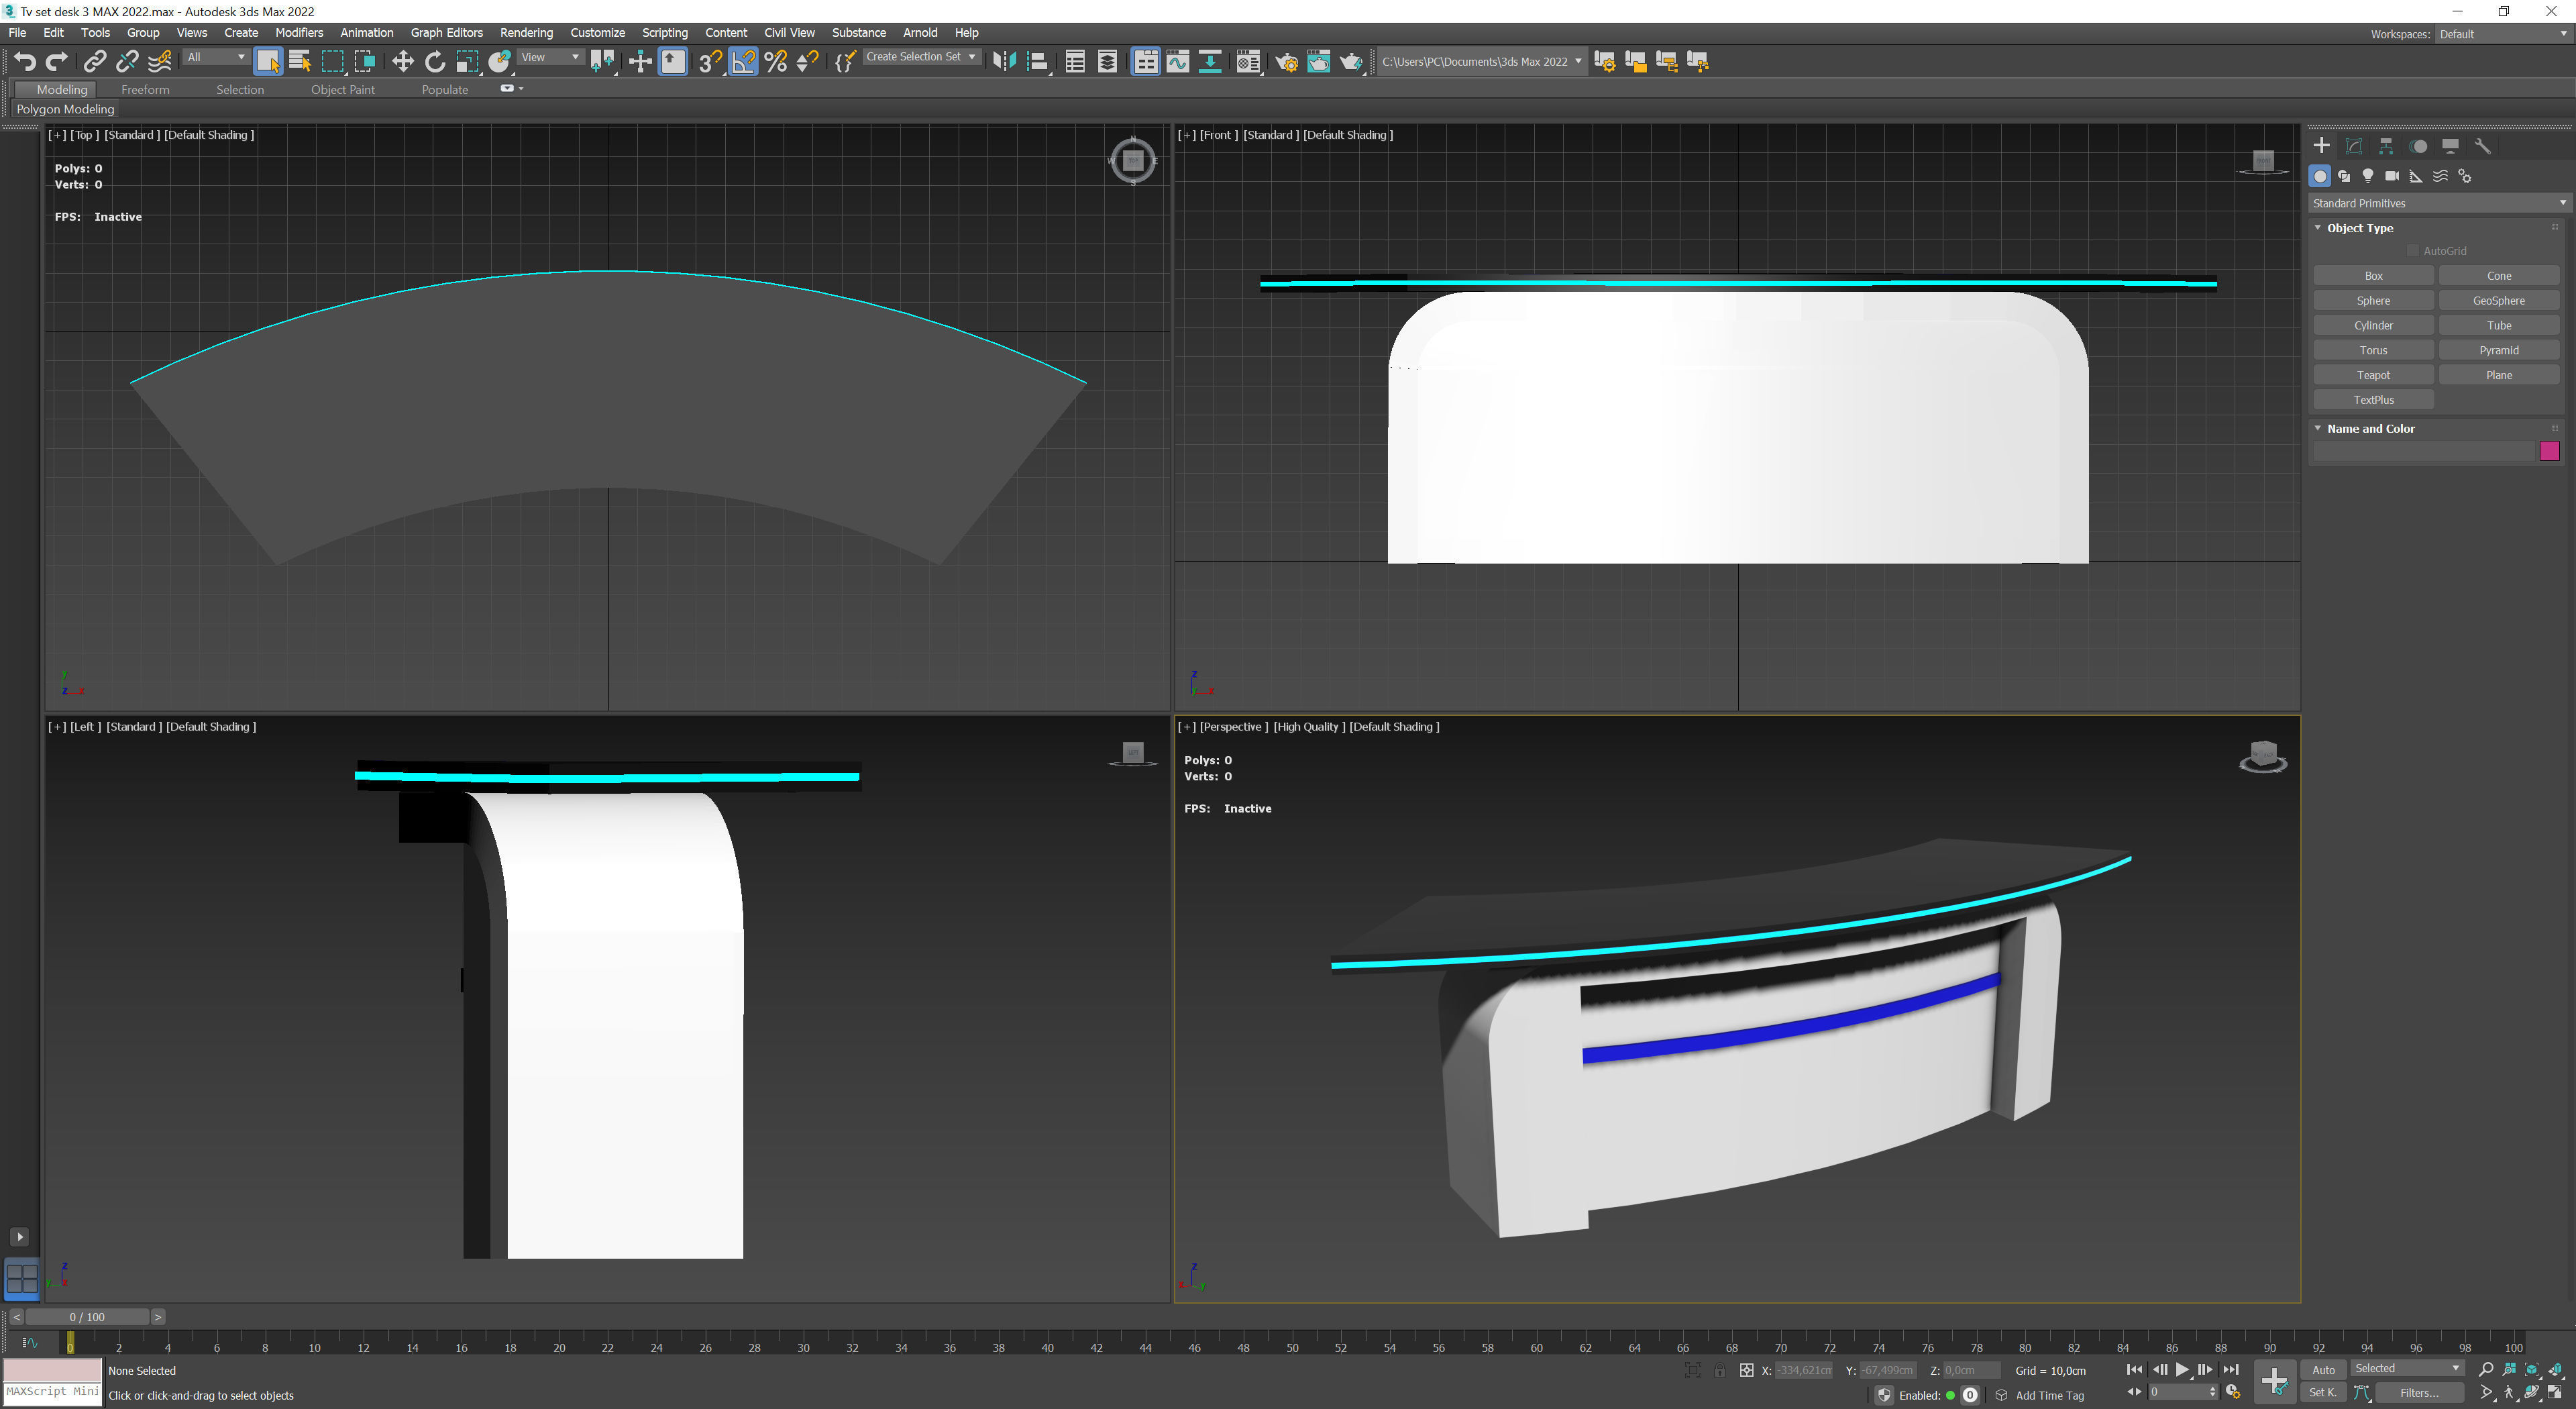Open the selection filter All dropdown
Viewport: 2576px width, 1409px height.
(215, 58)
